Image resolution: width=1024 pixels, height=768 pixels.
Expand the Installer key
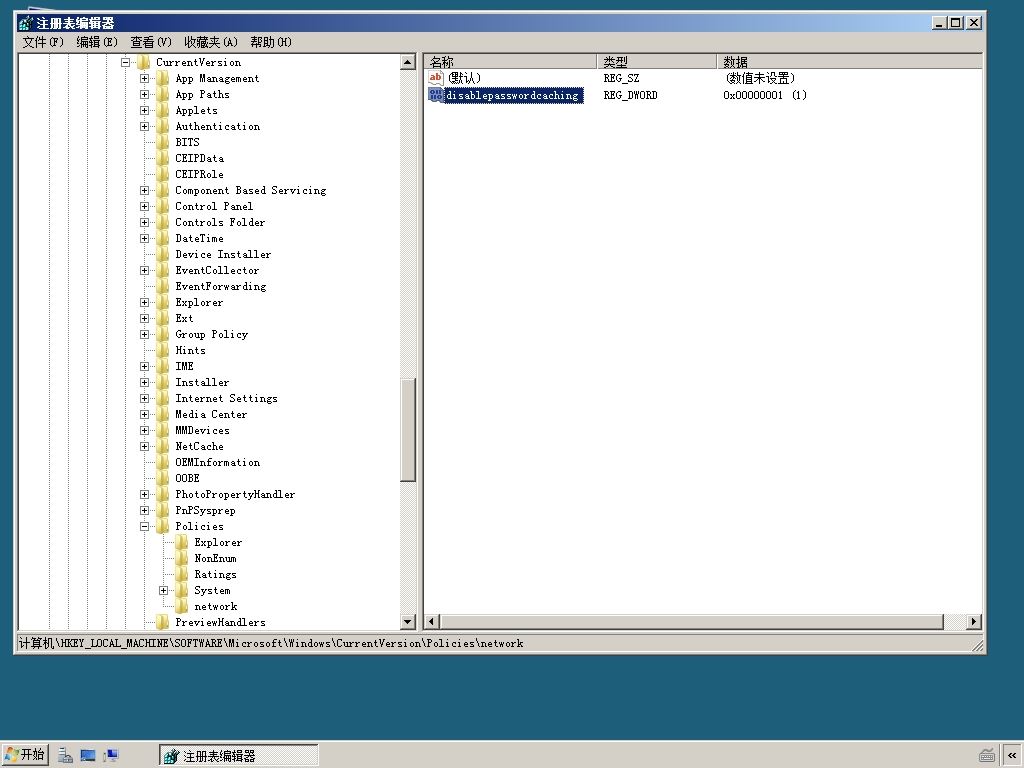(x=144, y=383)
